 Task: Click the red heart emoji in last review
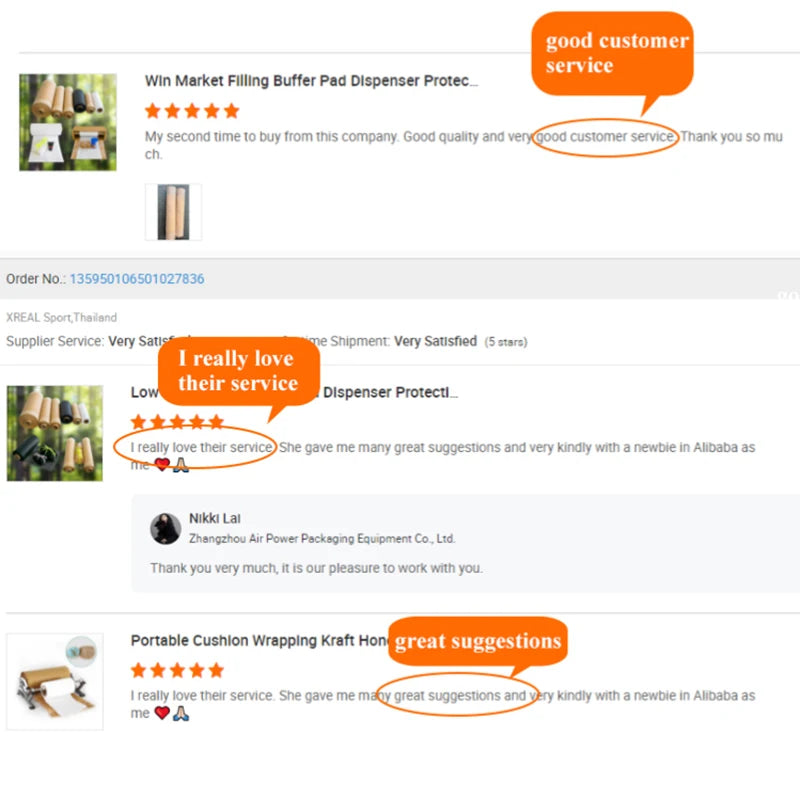[162, 713]
